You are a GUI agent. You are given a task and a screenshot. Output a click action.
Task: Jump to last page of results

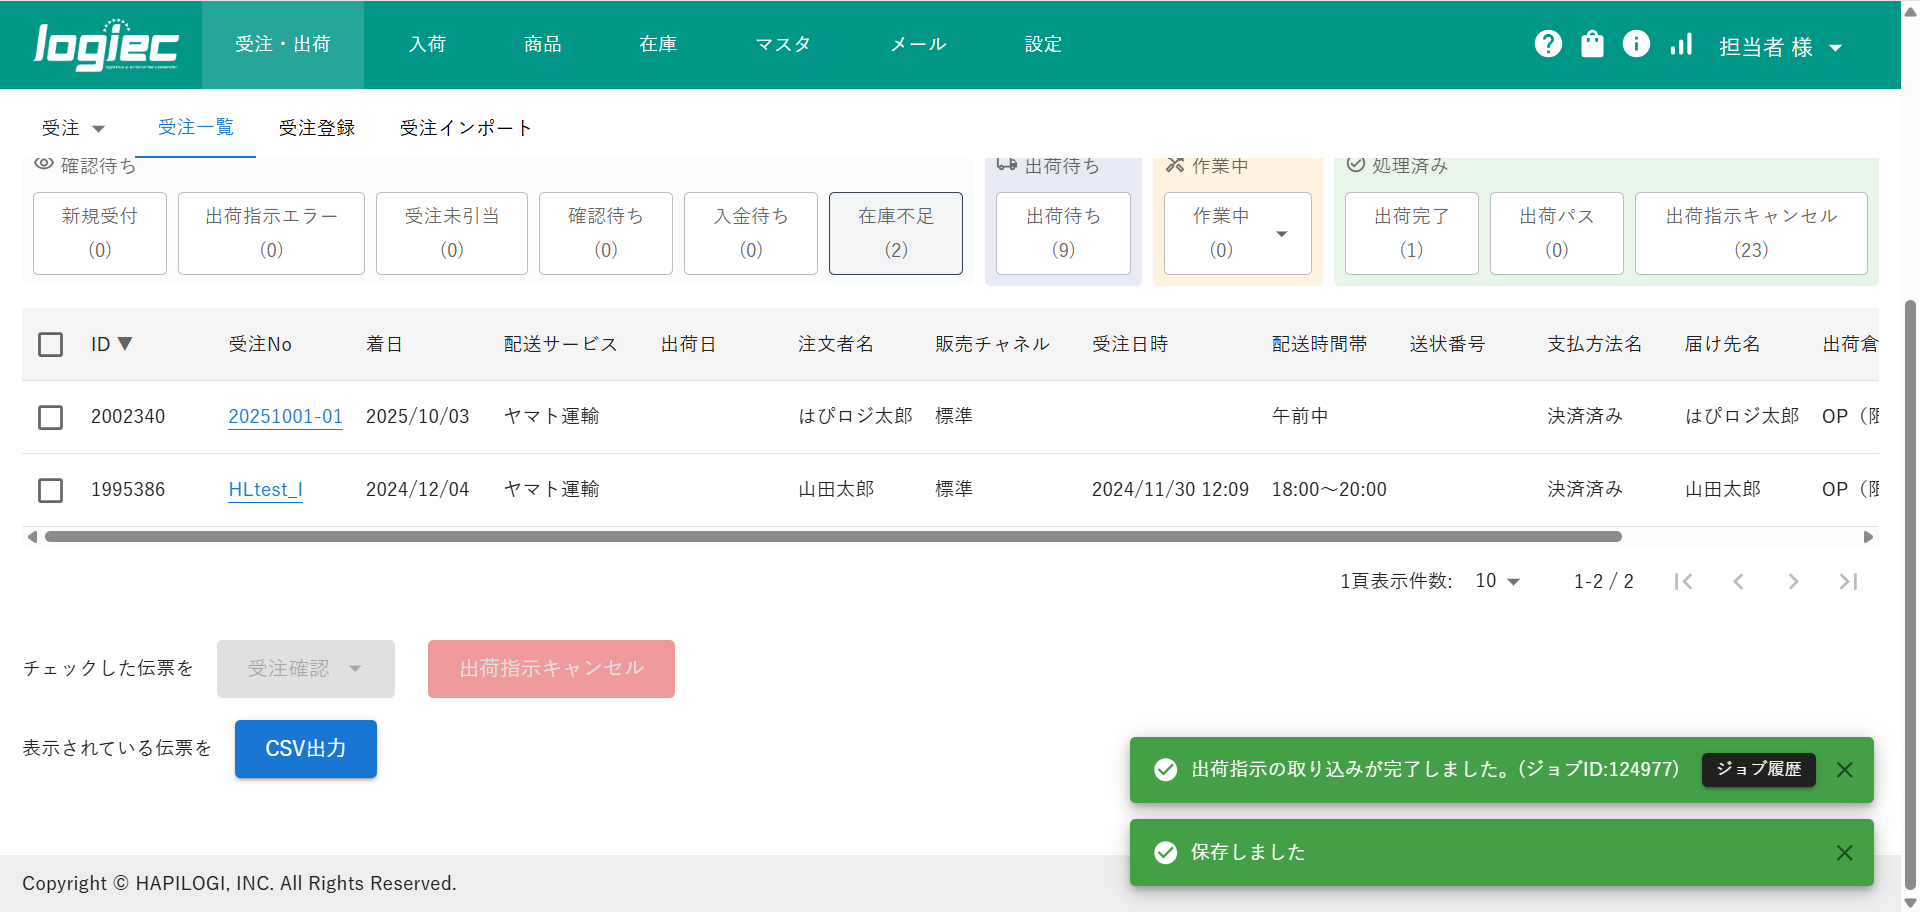click(x=1848, y=582)
